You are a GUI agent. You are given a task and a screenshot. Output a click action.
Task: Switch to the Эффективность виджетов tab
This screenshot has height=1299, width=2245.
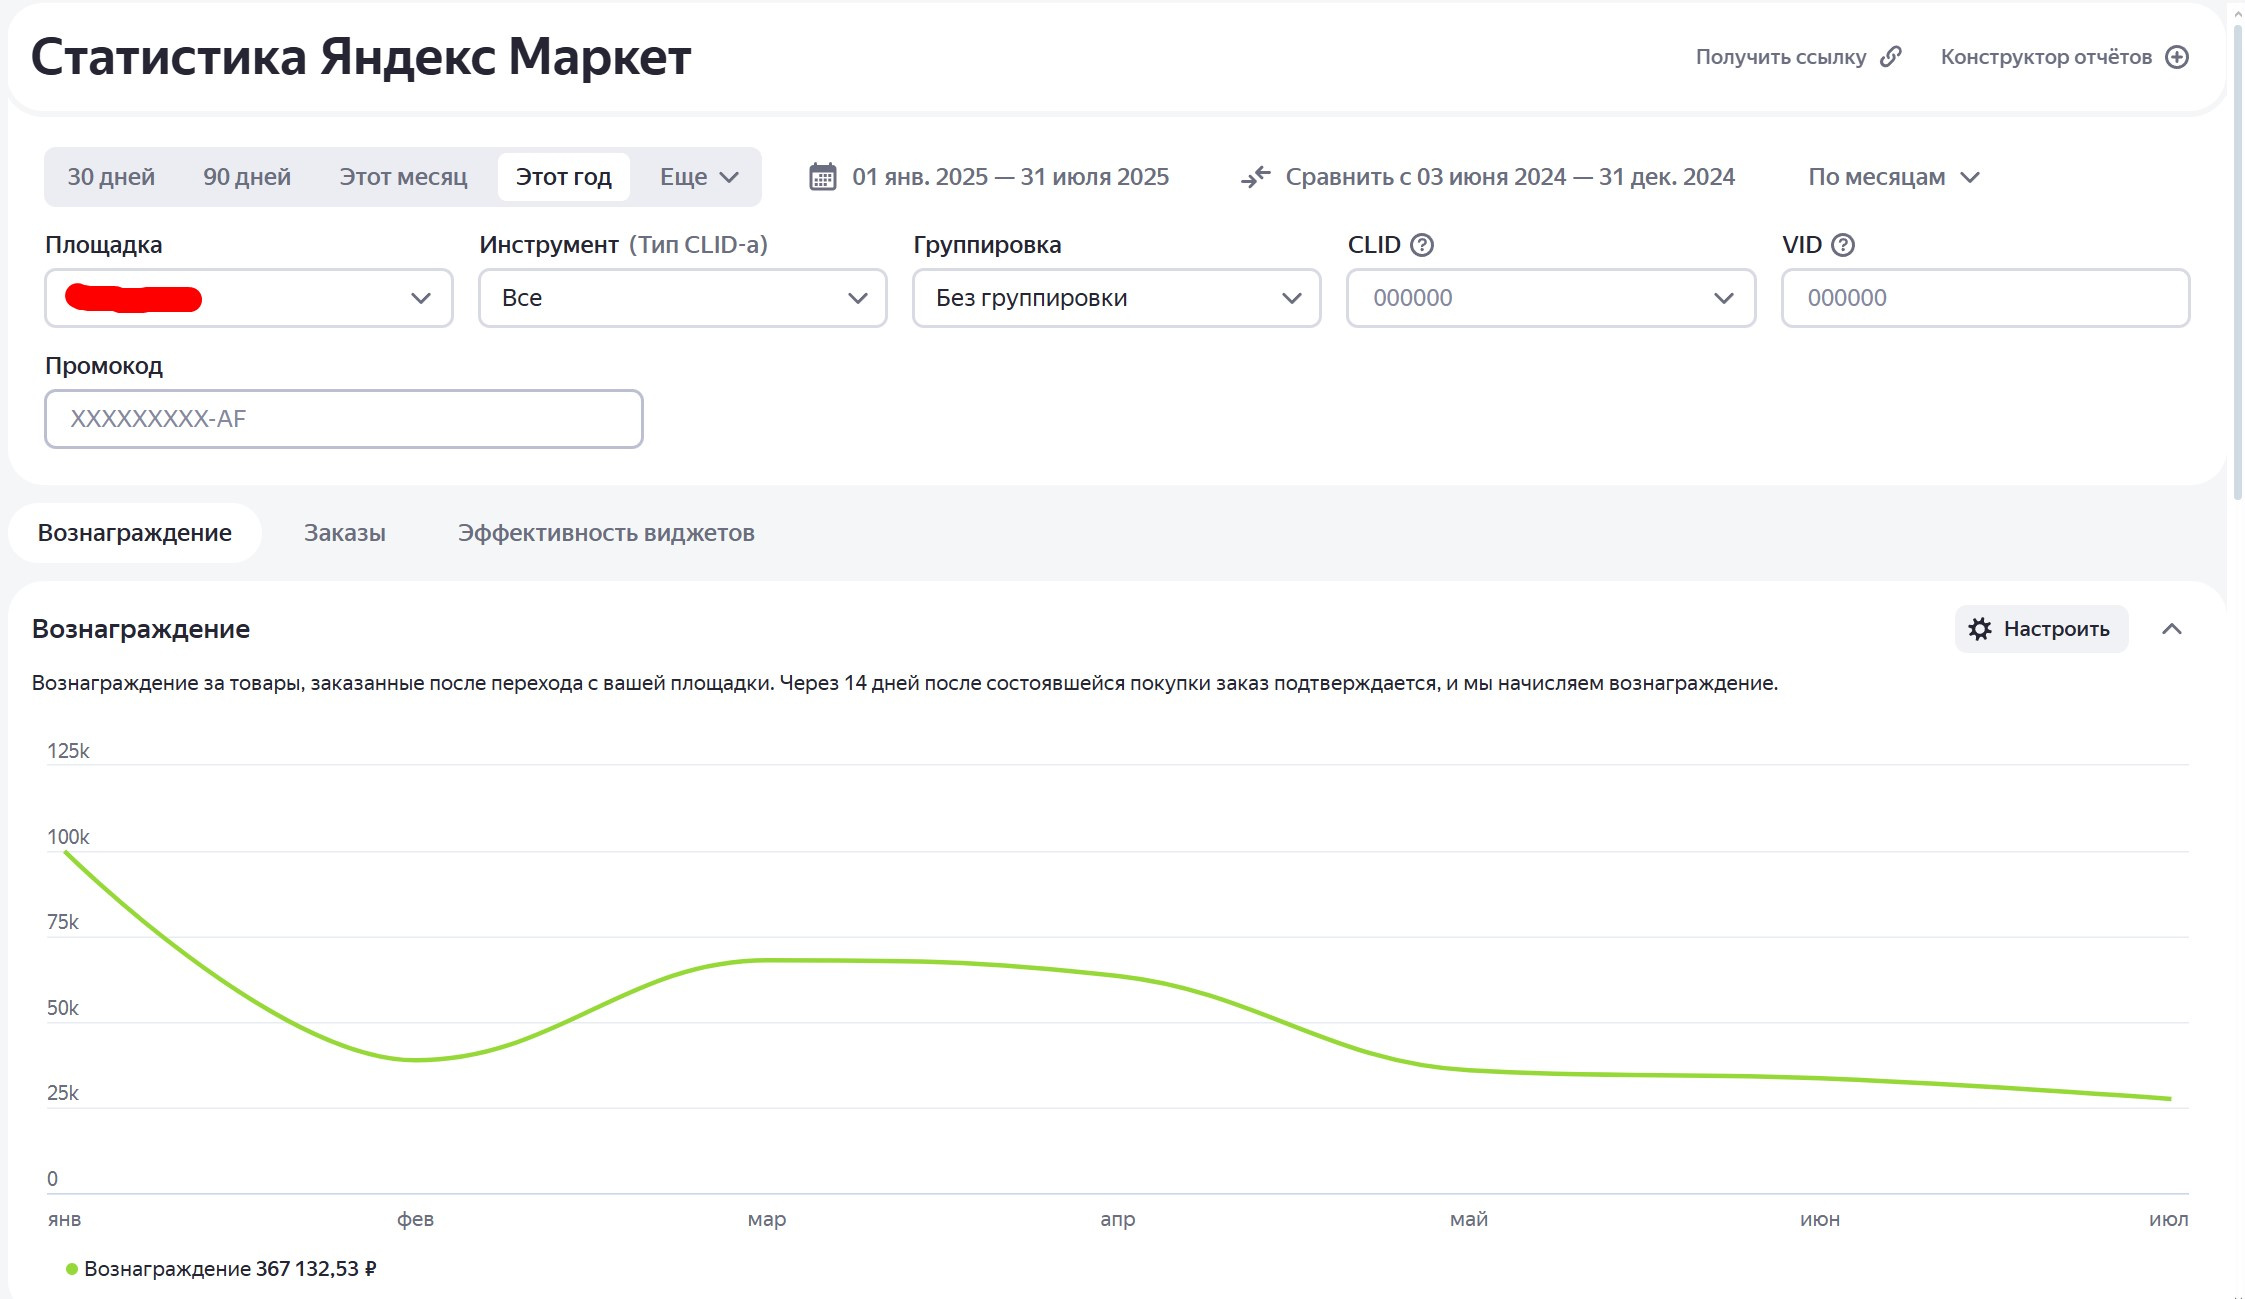tap(606, 533)
